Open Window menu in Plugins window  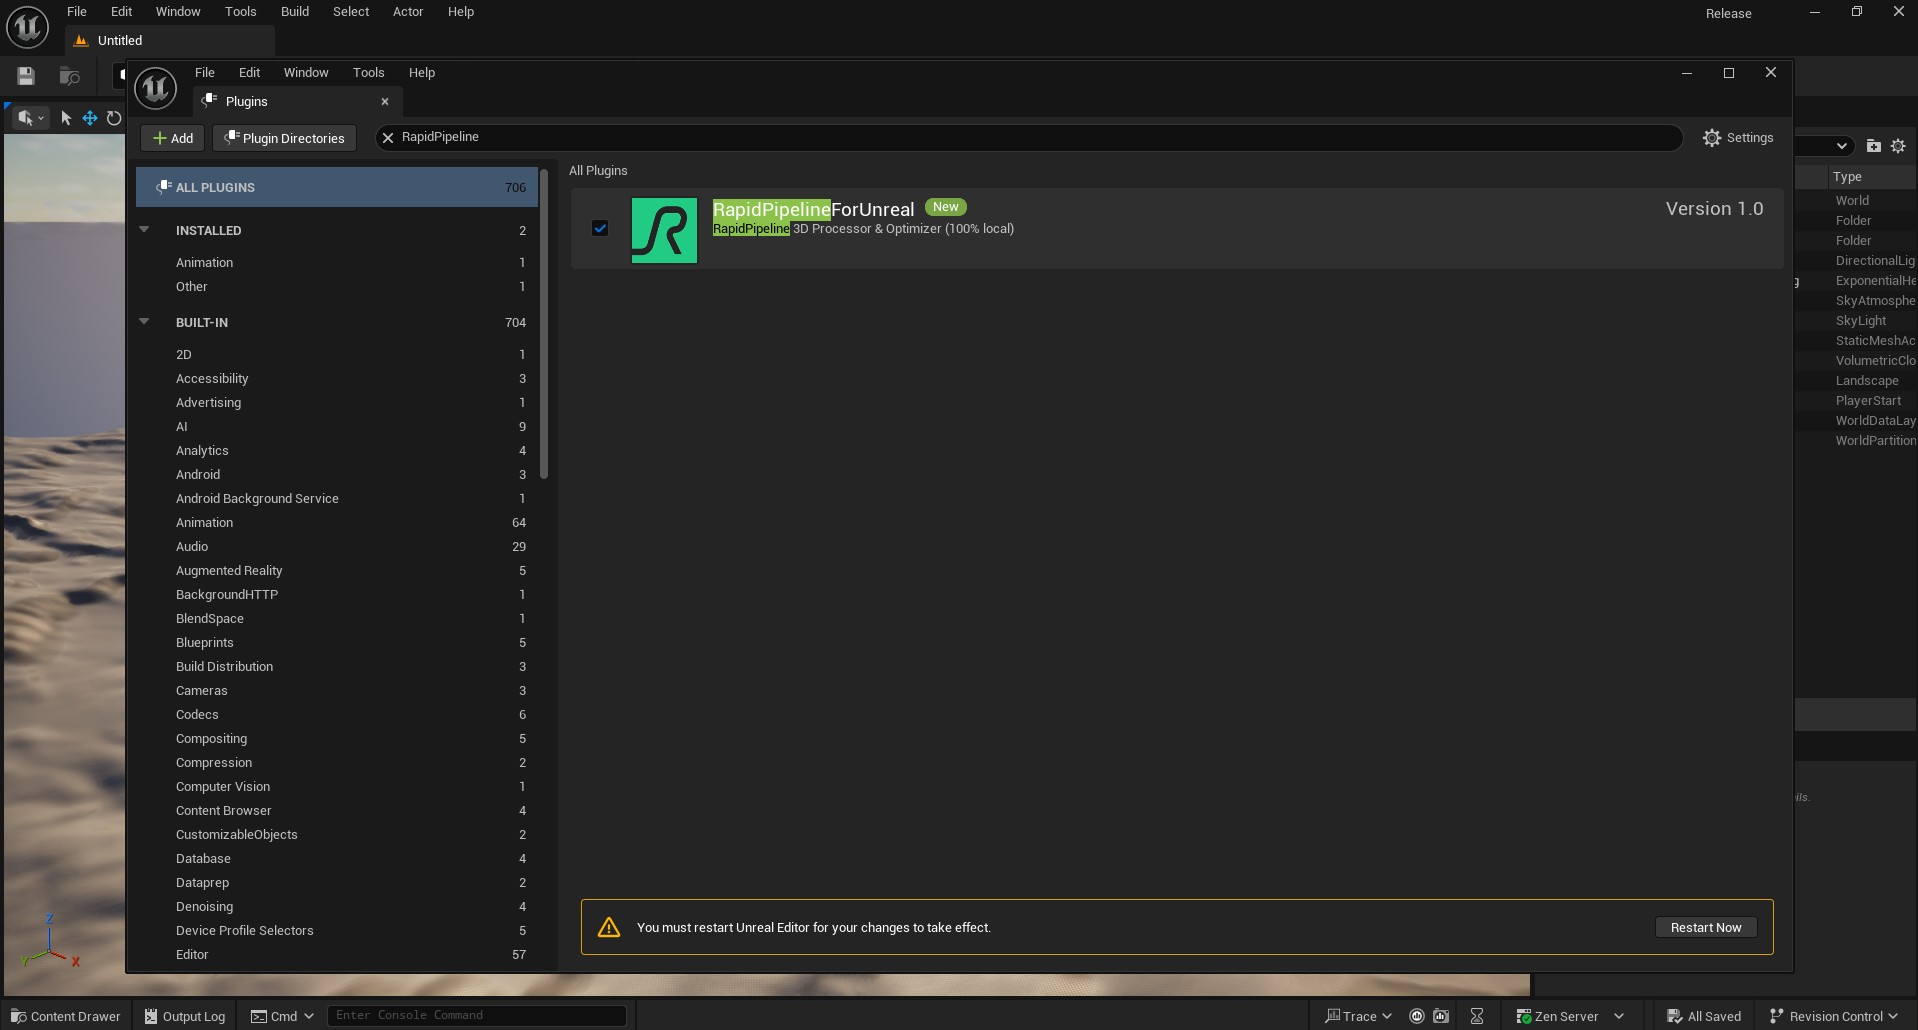[306, 73]
